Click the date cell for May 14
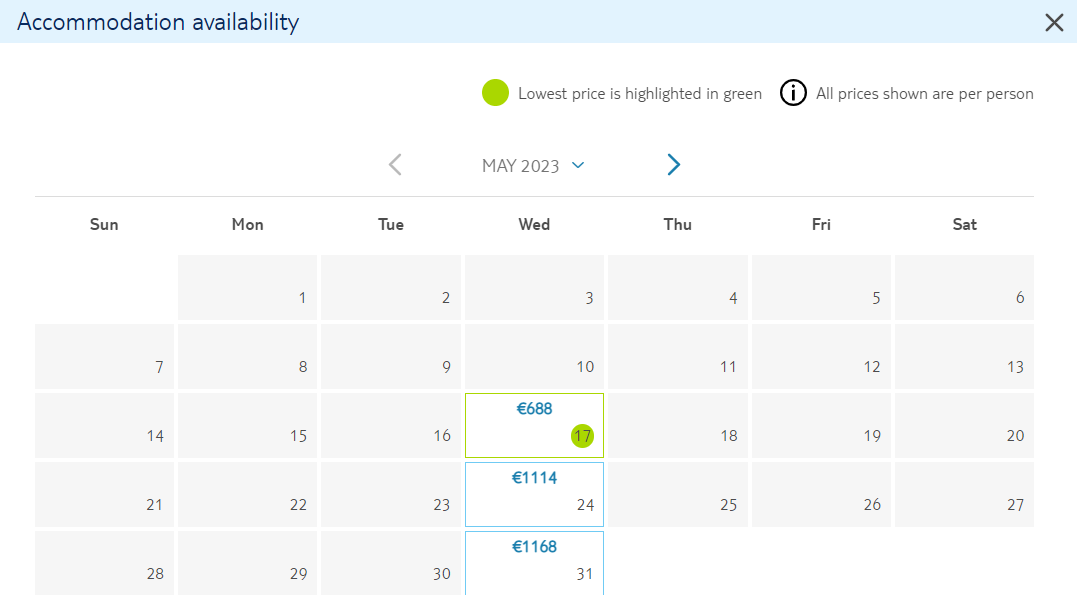This screenshot has height=611, width=1077. (x=104, y=426)
